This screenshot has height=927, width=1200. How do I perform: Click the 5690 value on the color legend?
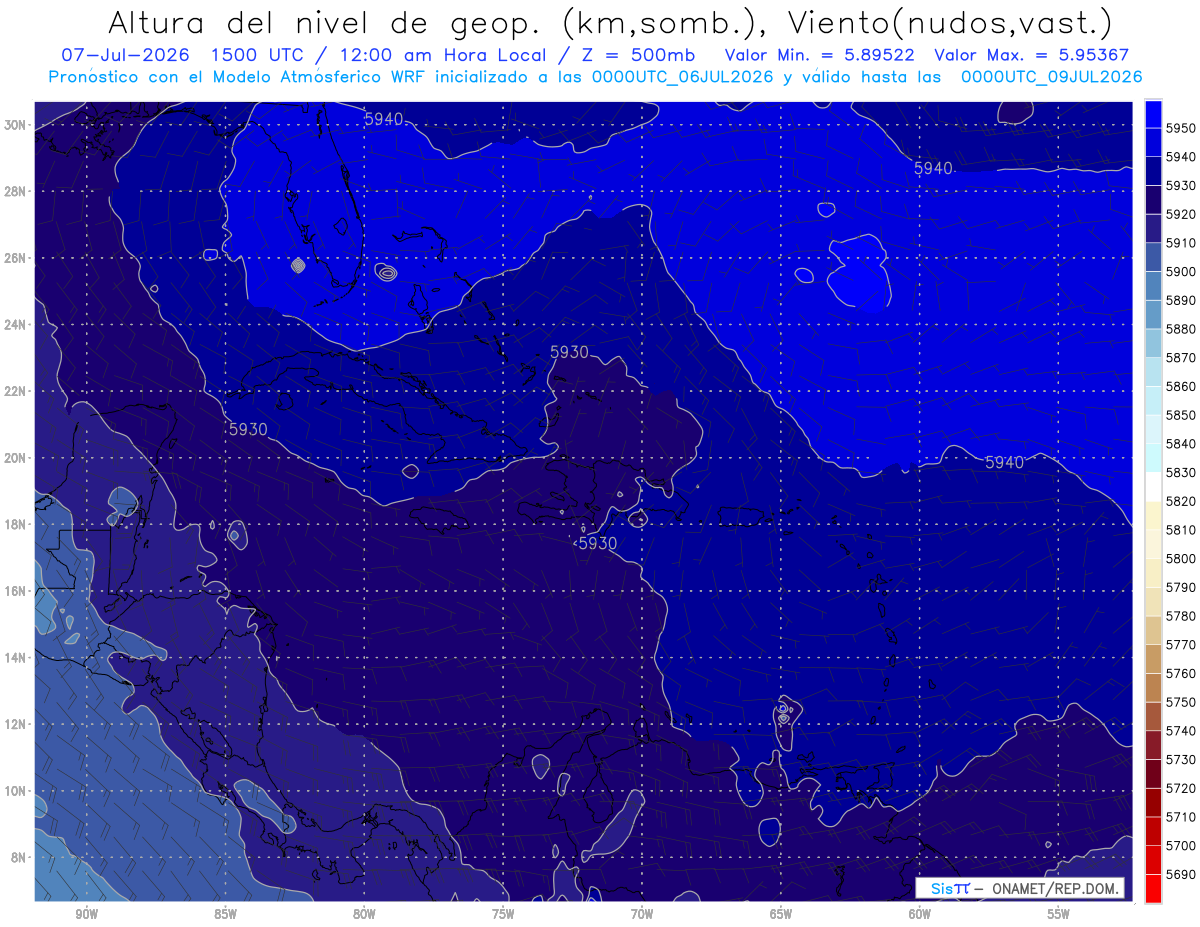1181,874
